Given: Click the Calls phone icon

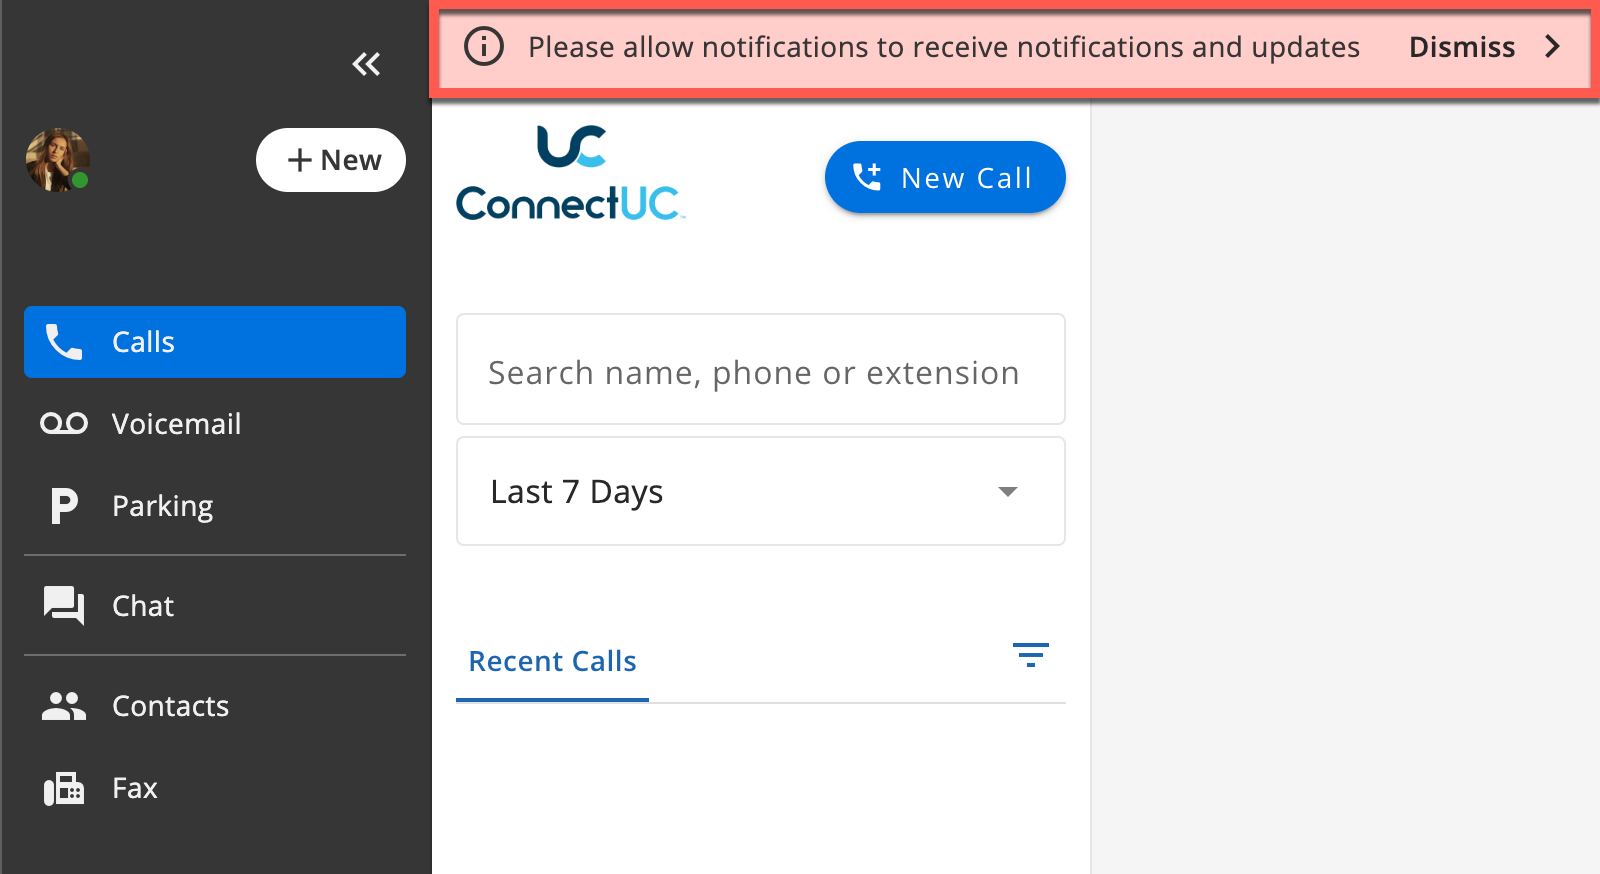Looking at the screenshot, I should pyautogui.click(x=64, y=342).
